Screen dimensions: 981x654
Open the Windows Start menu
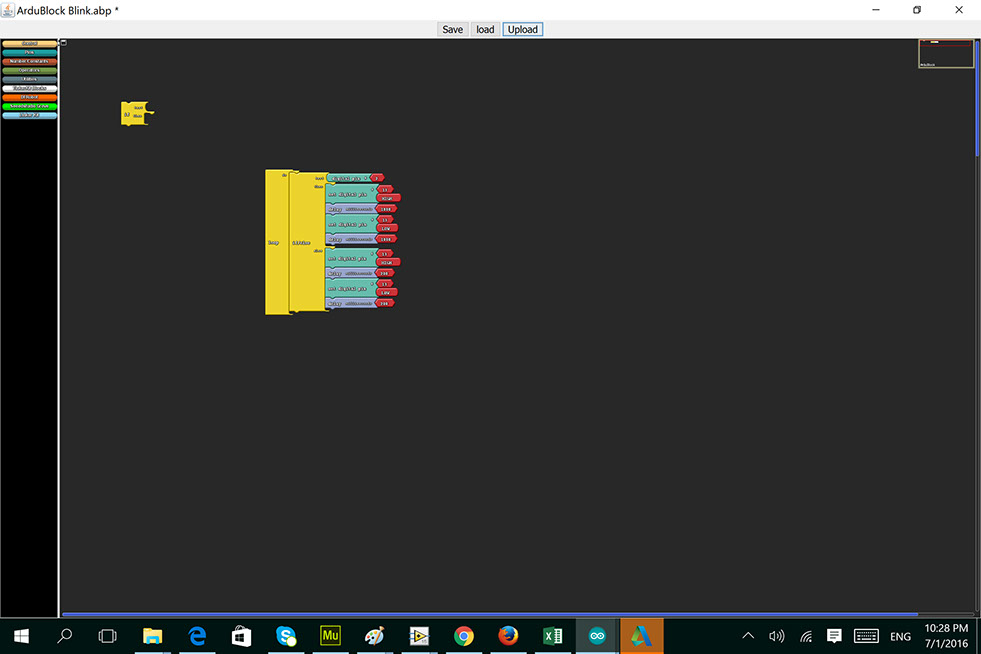click(x=21, y=636)
